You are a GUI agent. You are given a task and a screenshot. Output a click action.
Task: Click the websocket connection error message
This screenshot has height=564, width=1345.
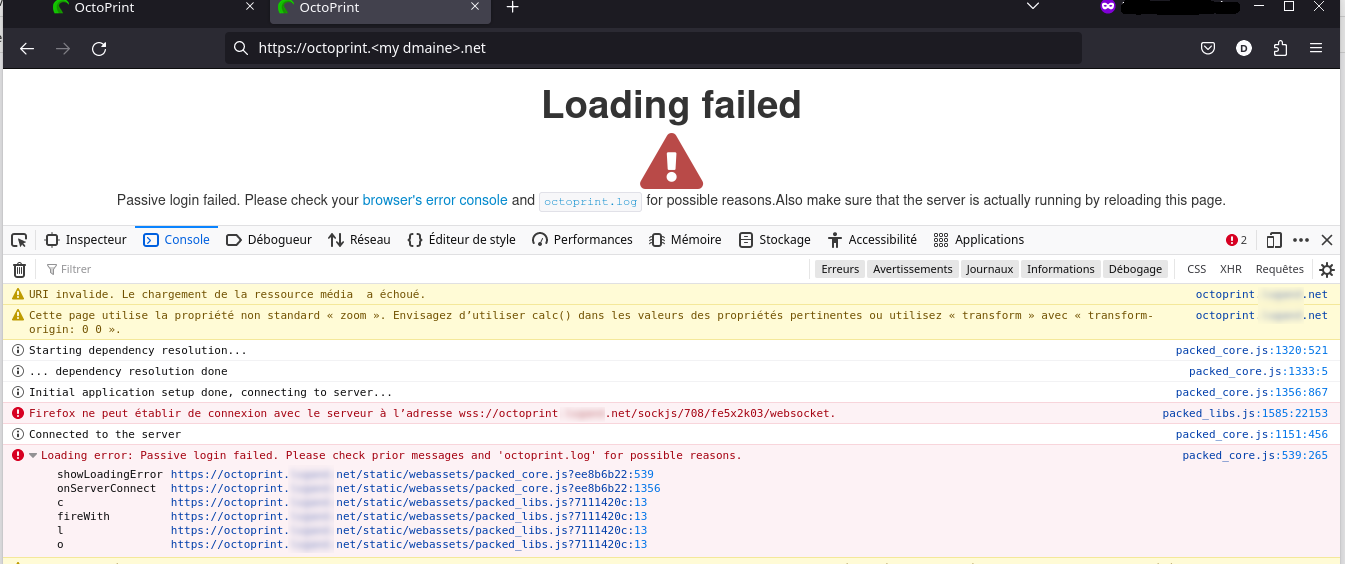point(432,414)
